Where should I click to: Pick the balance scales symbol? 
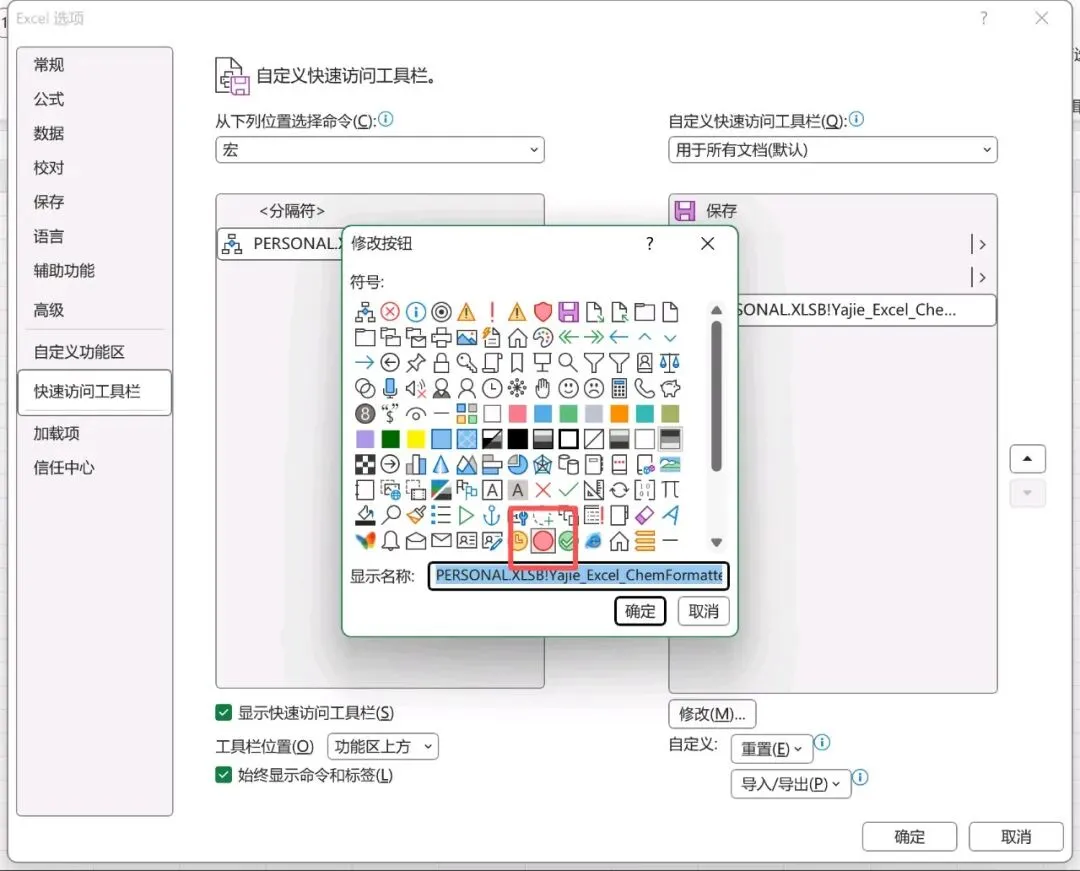click(669, 363)
